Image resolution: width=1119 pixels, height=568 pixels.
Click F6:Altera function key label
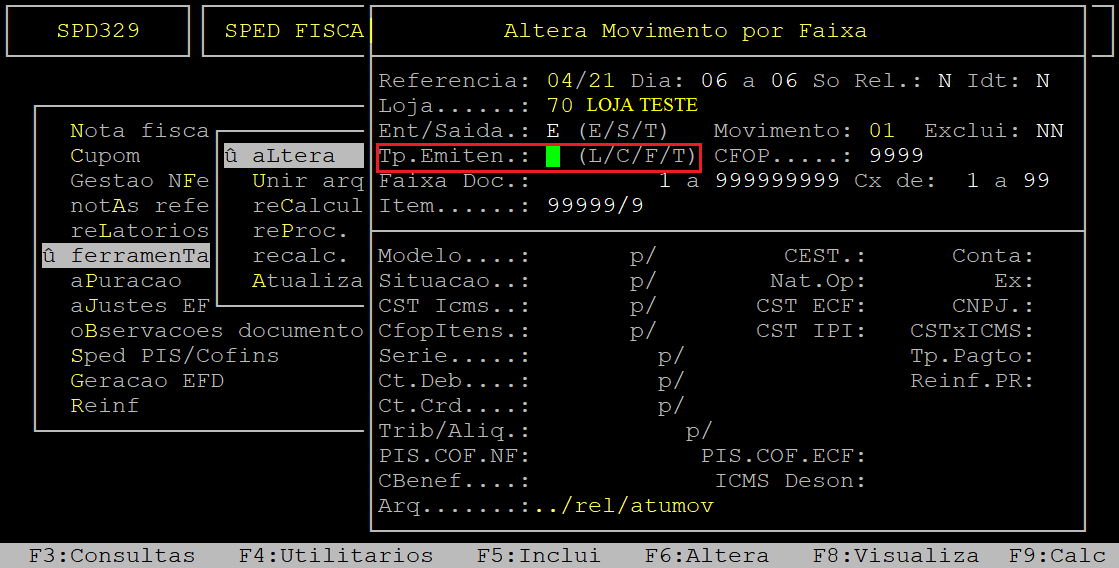[x=707, y=556]
